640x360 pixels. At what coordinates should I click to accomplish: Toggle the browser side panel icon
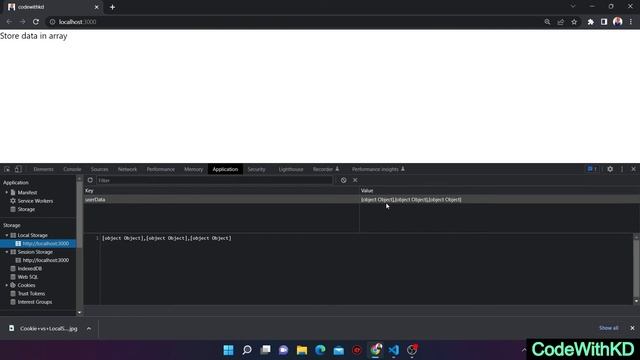point(604,22)
